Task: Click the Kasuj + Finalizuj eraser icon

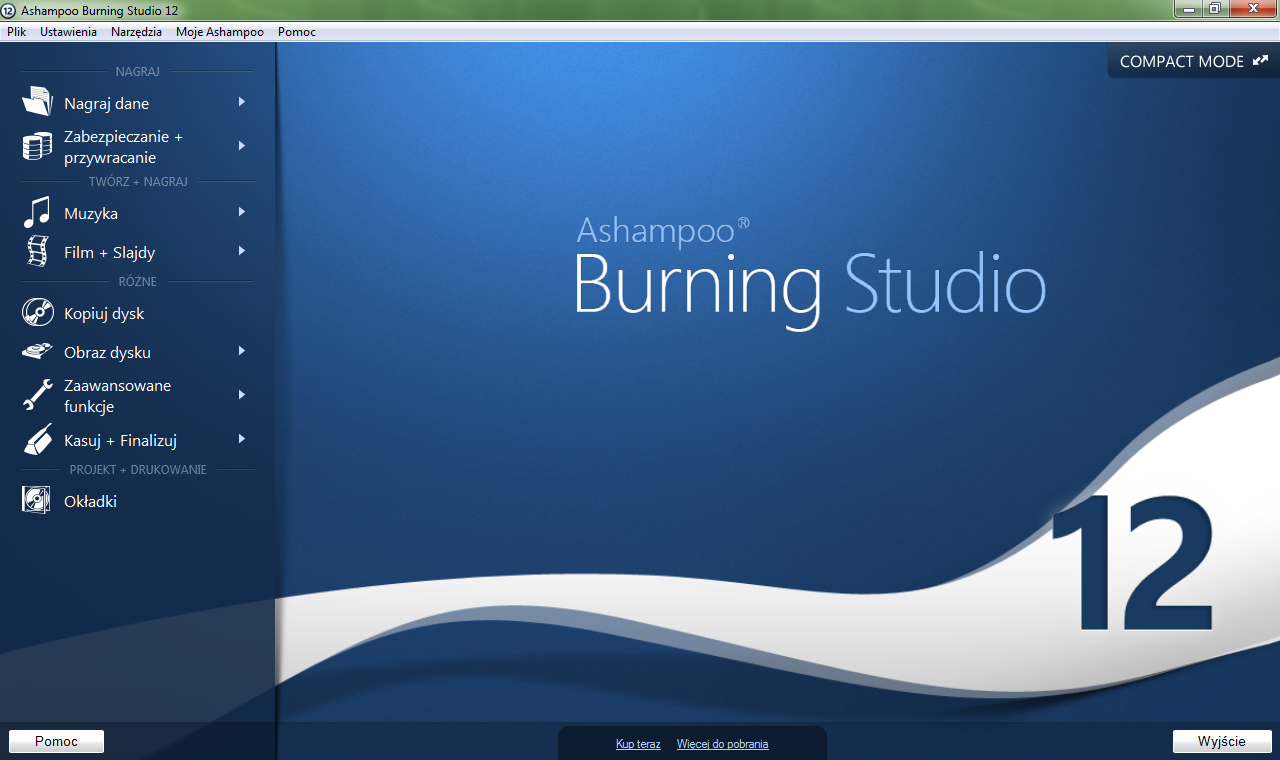Action: [37, 440]
